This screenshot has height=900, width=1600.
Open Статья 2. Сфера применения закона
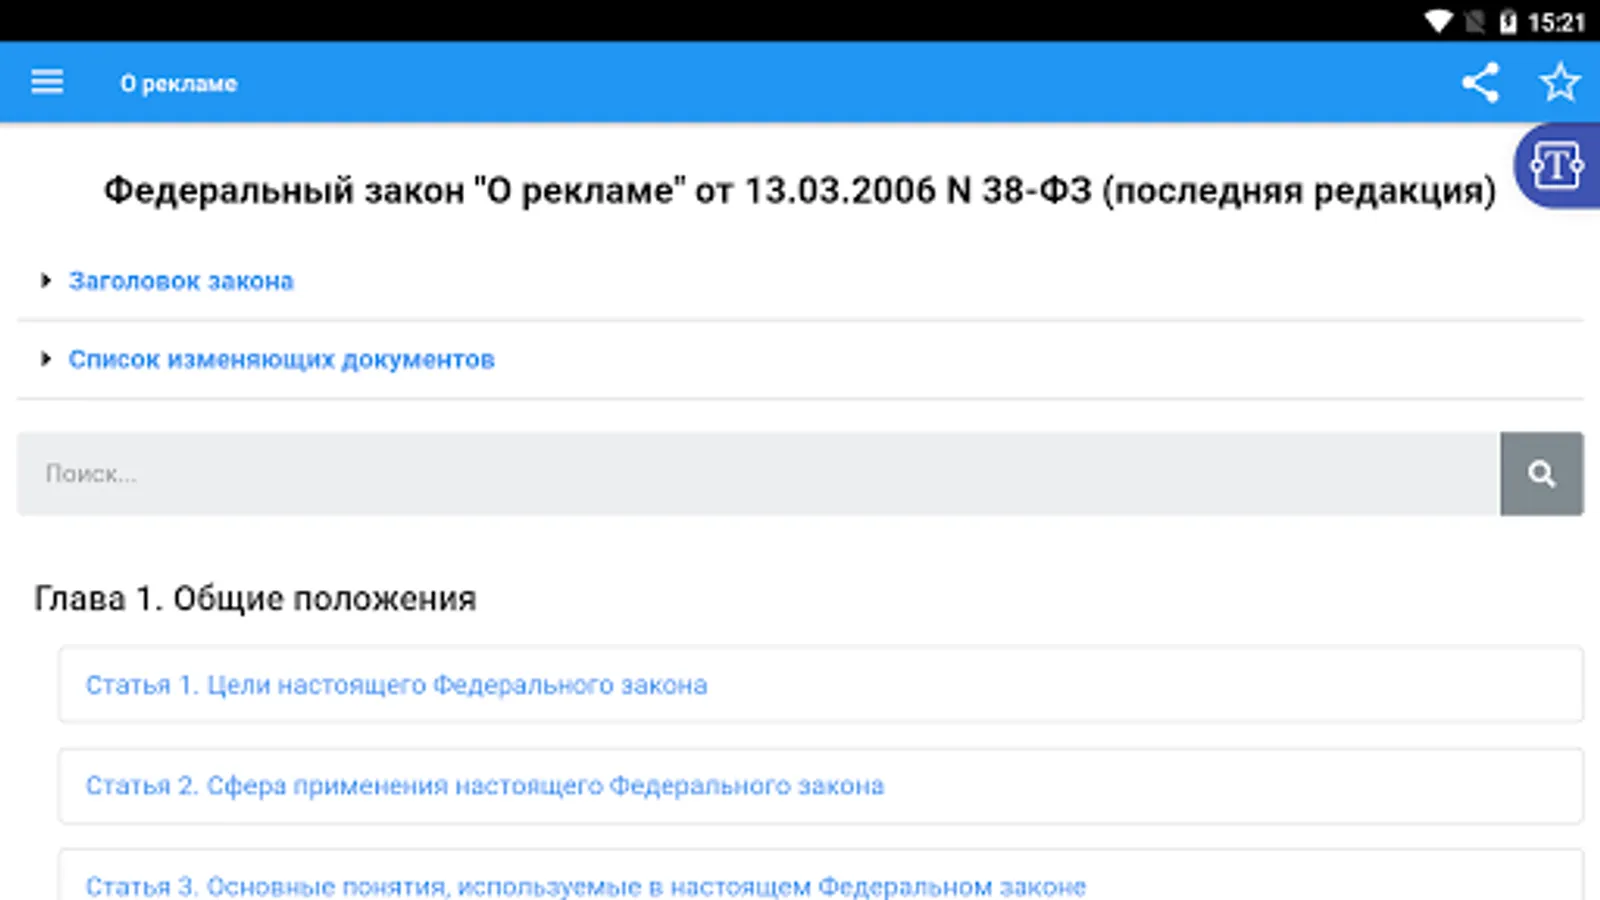820,786
